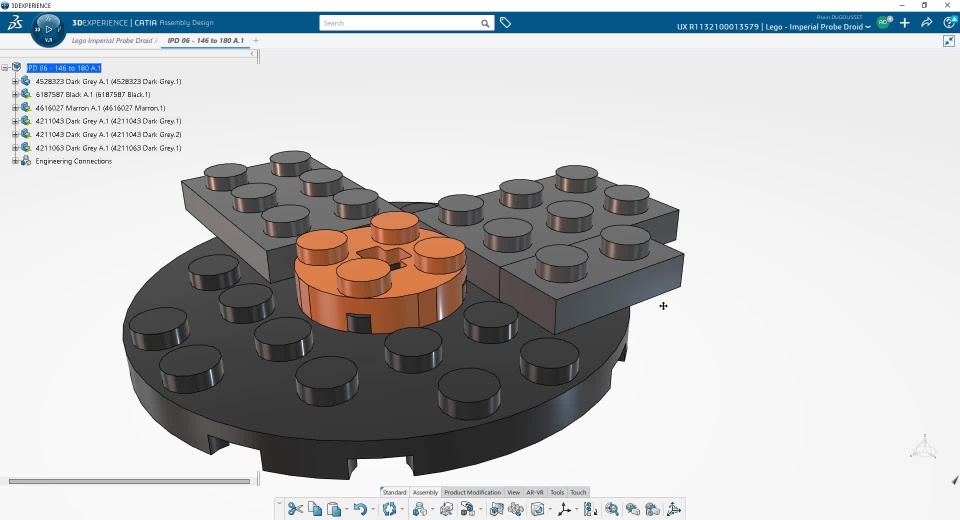Select 4616027 Marron A.1 in the tree
This screenshot has height=520, width=960.
coord(100,108)
